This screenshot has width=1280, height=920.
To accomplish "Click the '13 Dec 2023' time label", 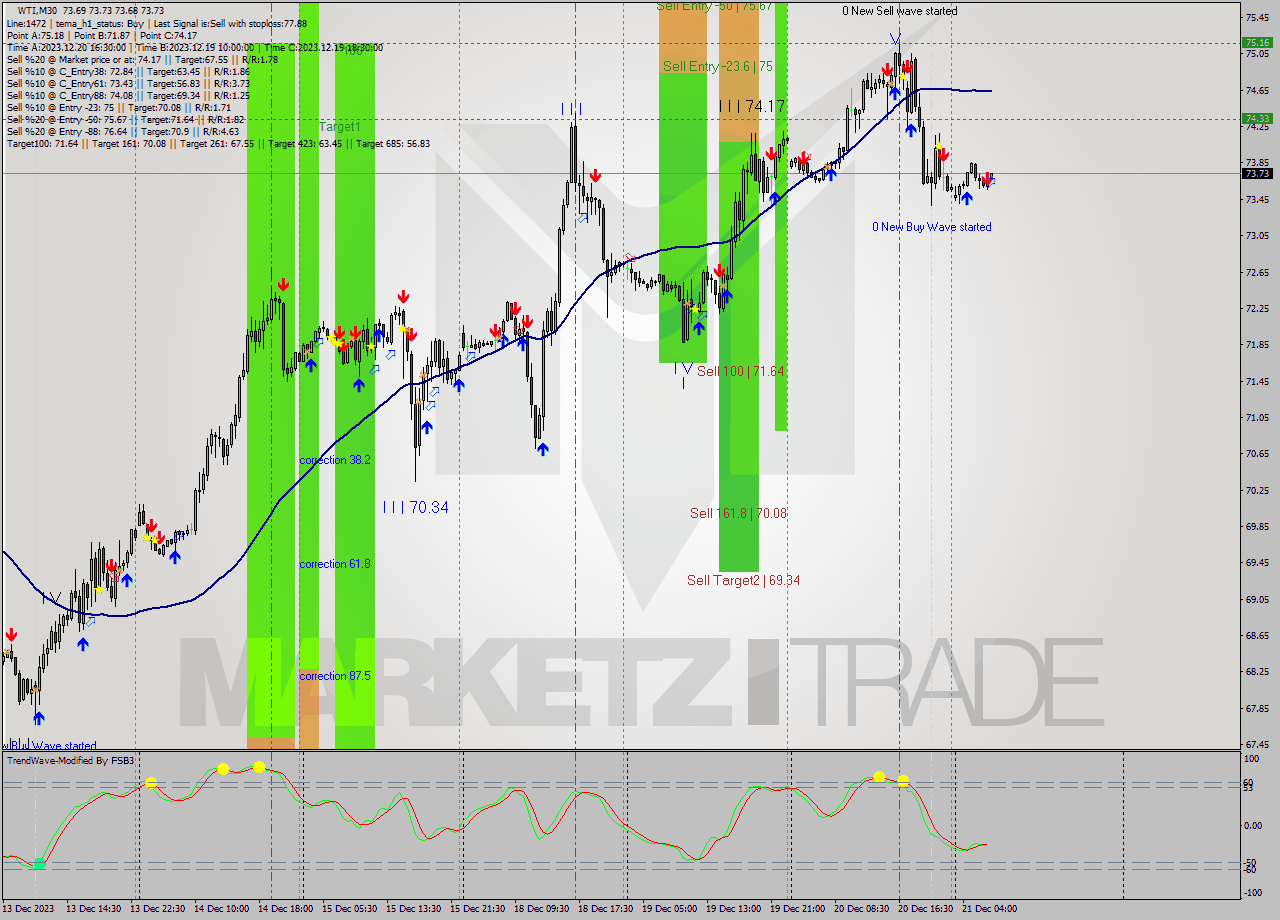I will (28, 908).
